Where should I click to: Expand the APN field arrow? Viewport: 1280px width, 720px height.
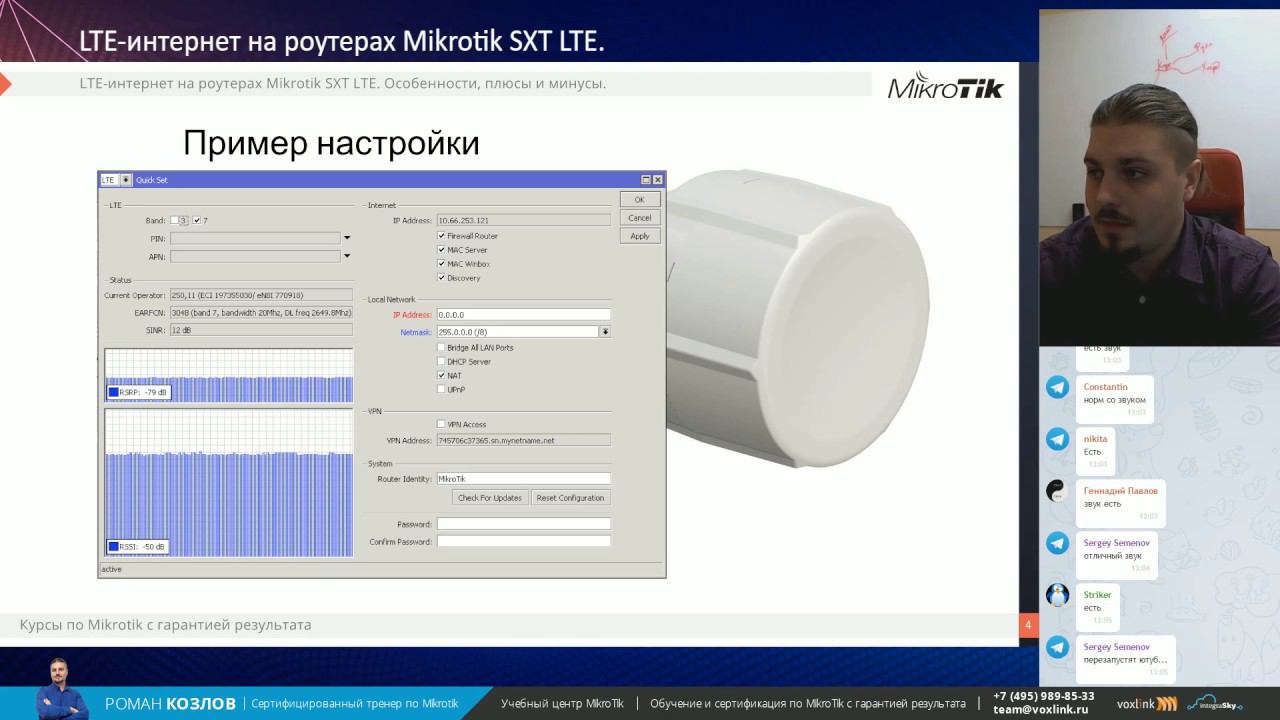[347, 256]
